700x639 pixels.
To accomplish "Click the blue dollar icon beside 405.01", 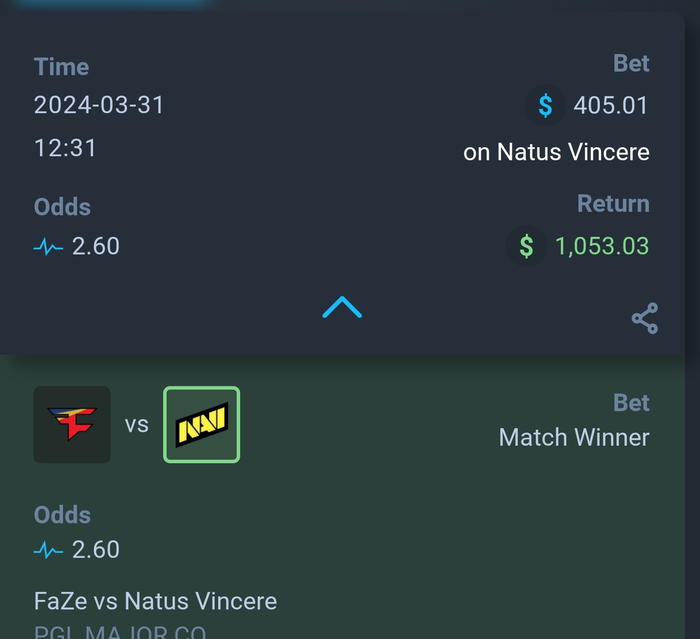I will click(x=545, y=105).
